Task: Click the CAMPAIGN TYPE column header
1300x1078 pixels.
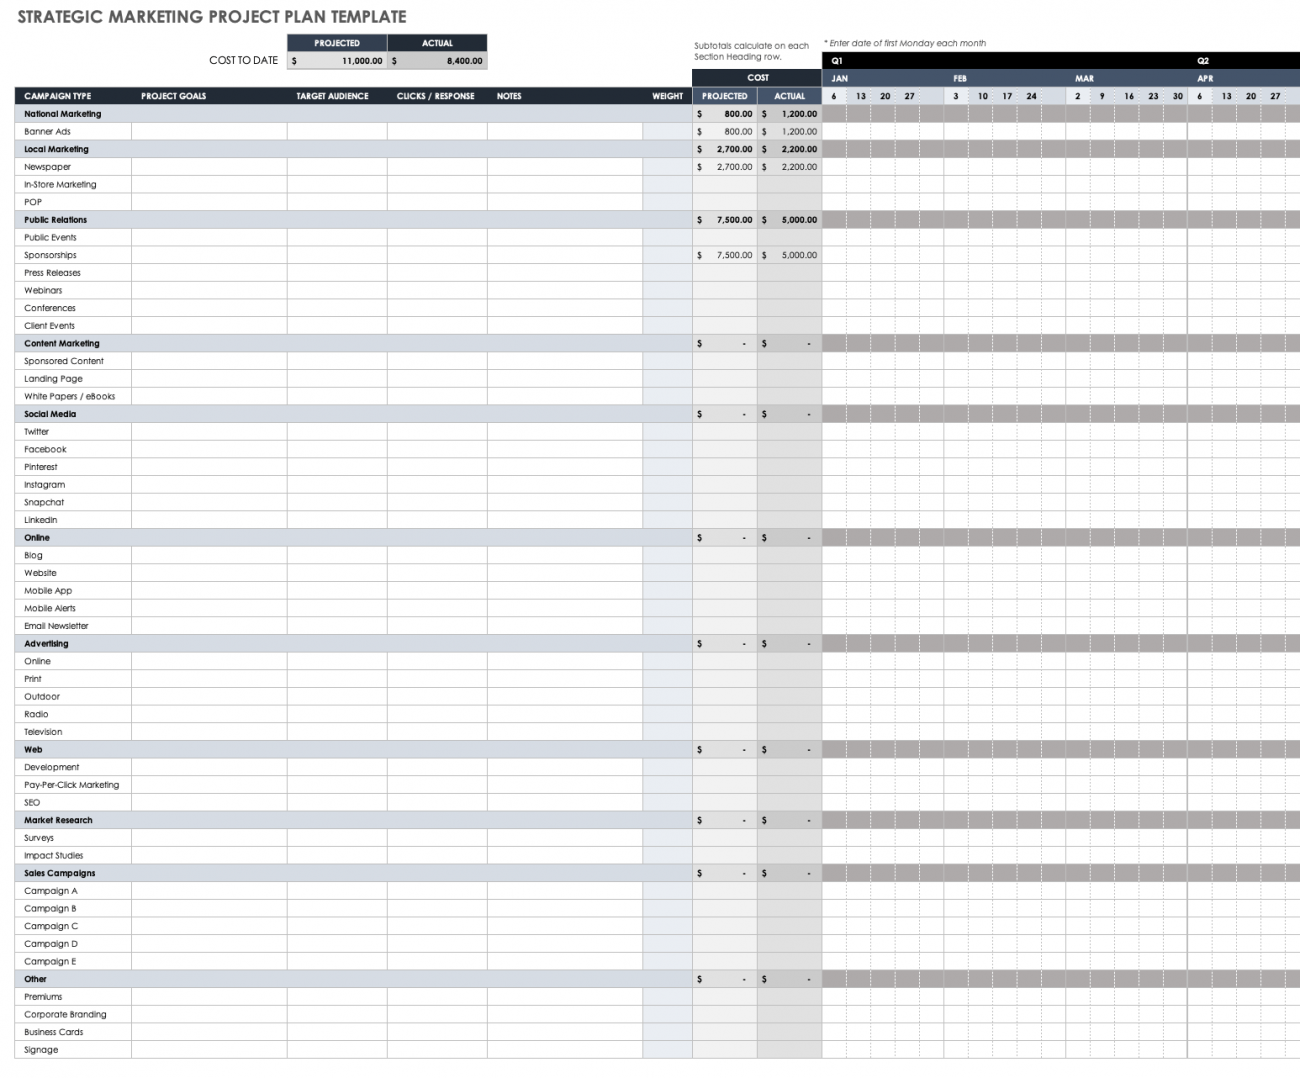Action: click(57, 96)
